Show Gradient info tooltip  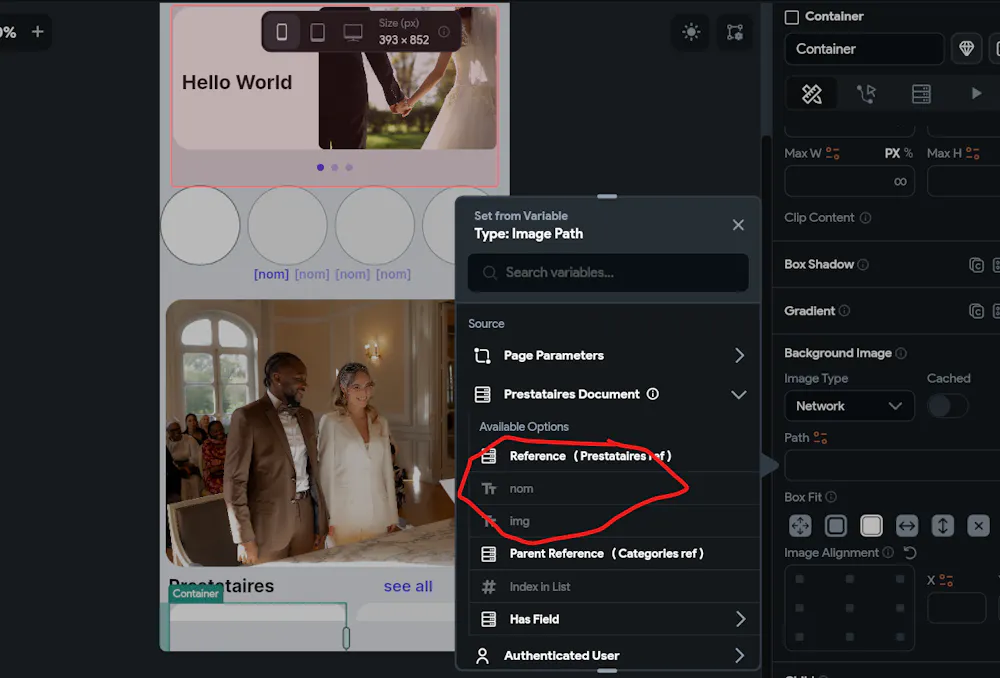pos(844,311)
